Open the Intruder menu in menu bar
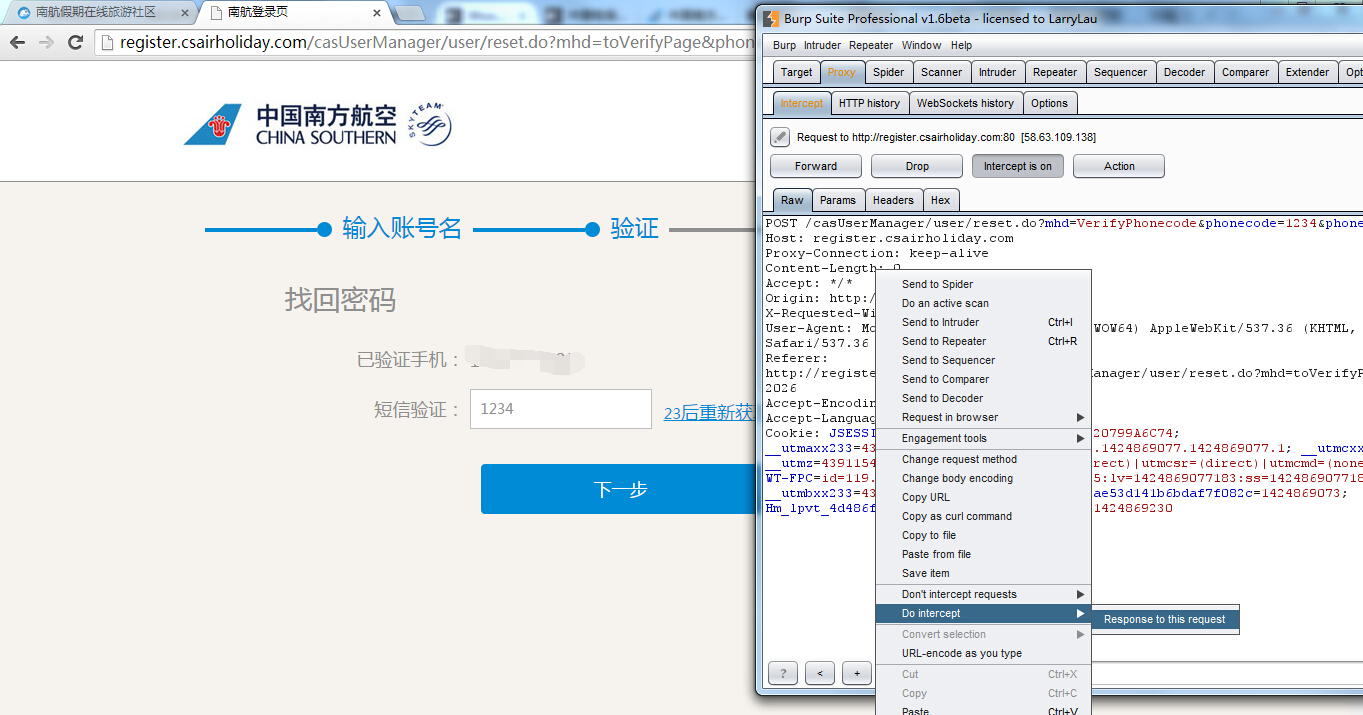Screen dimensions: 1363x715 (x=822, y=45)
